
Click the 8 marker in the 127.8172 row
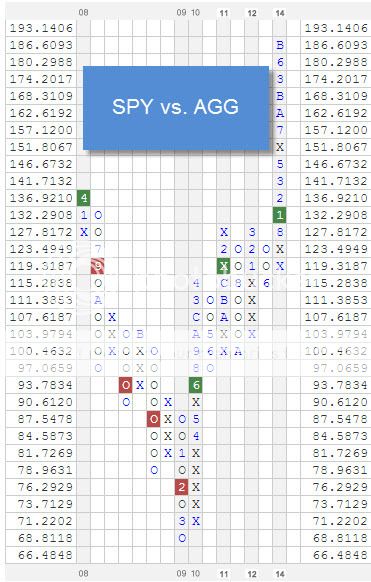point(280,232)
